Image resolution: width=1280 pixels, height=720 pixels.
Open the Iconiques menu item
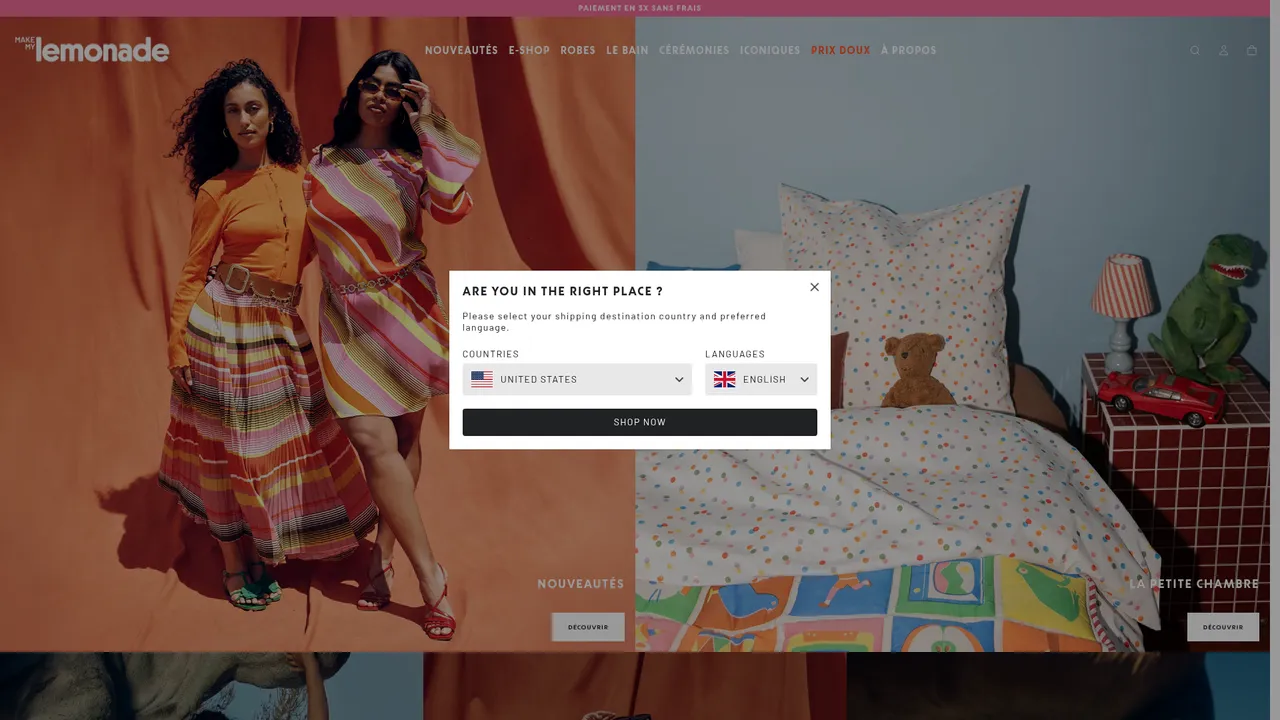(x=770, y=50)
